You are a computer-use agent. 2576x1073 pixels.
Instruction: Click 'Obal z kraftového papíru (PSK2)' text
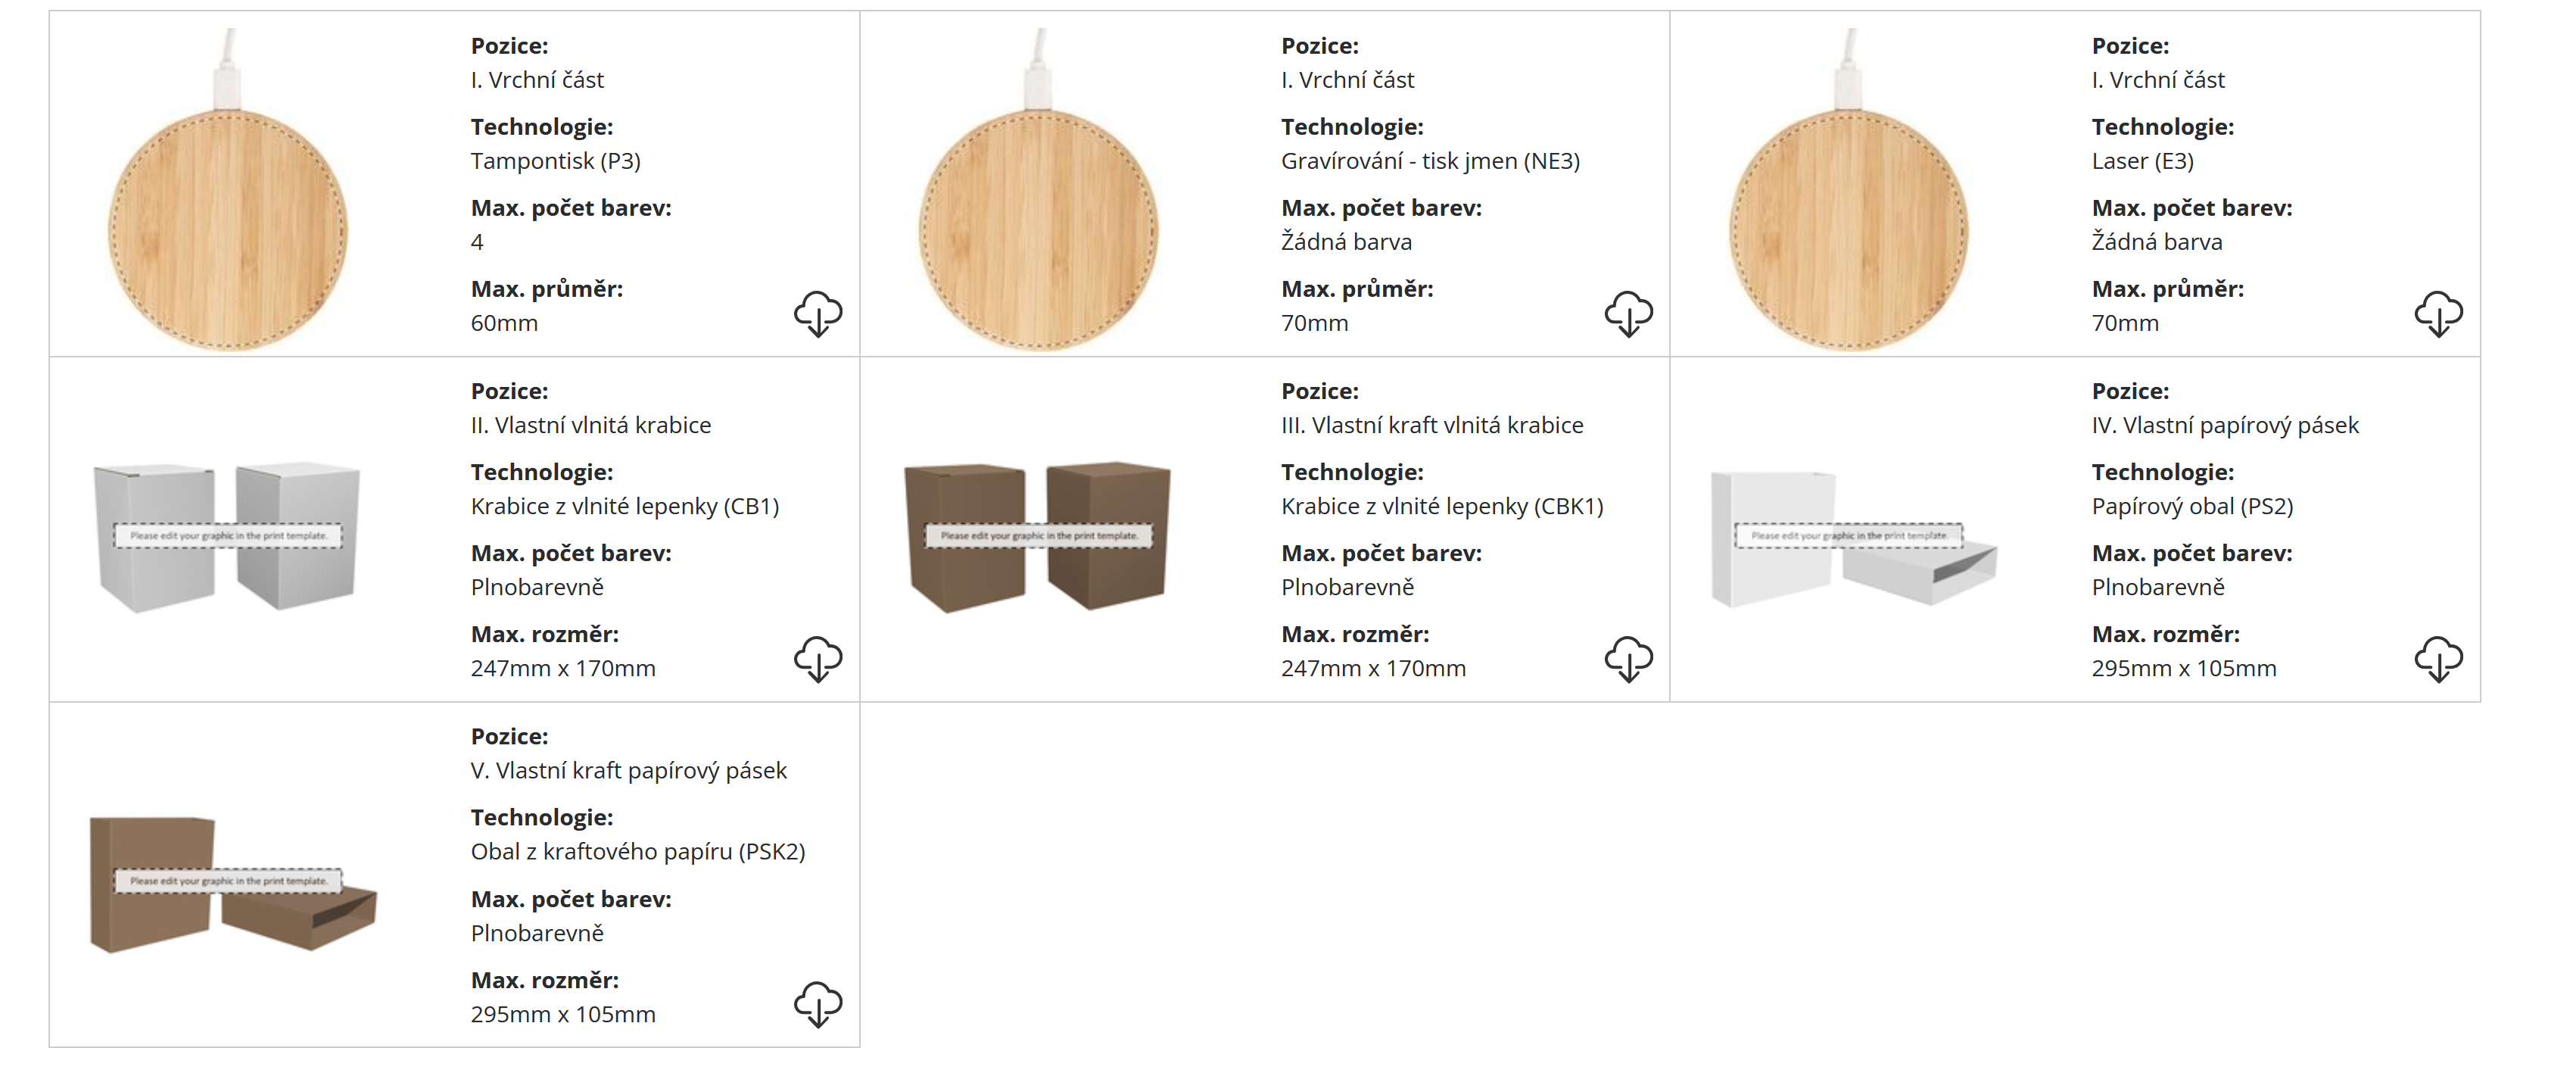click(637, 851)
